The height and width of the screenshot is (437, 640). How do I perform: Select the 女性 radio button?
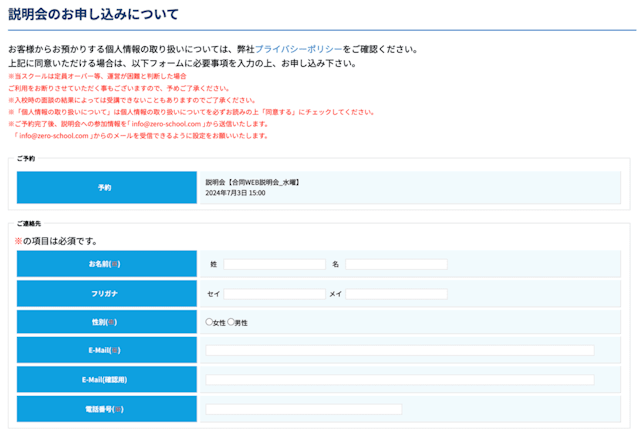[x=209, y=322]
